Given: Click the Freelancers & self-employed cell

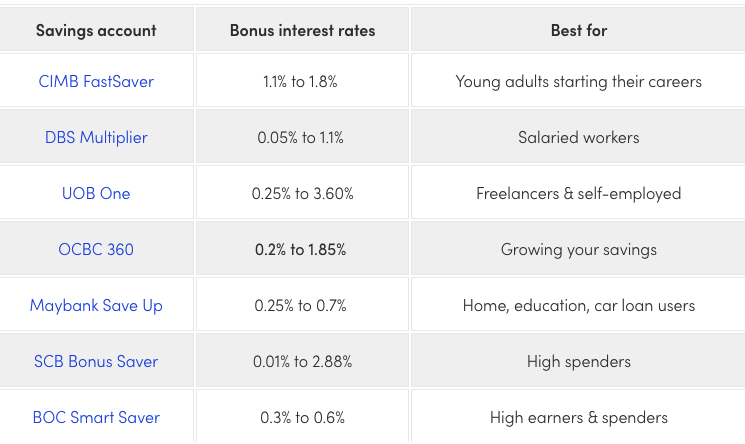Looking at the screenshot, I should tap(579, 193).
